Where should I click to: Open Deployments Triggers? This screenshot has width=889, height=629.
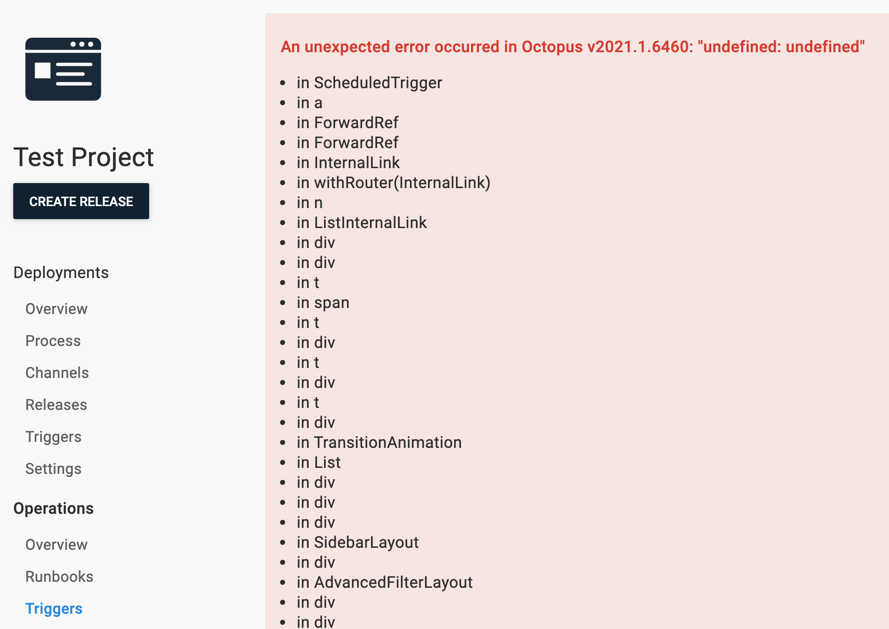tap(53, 436)
